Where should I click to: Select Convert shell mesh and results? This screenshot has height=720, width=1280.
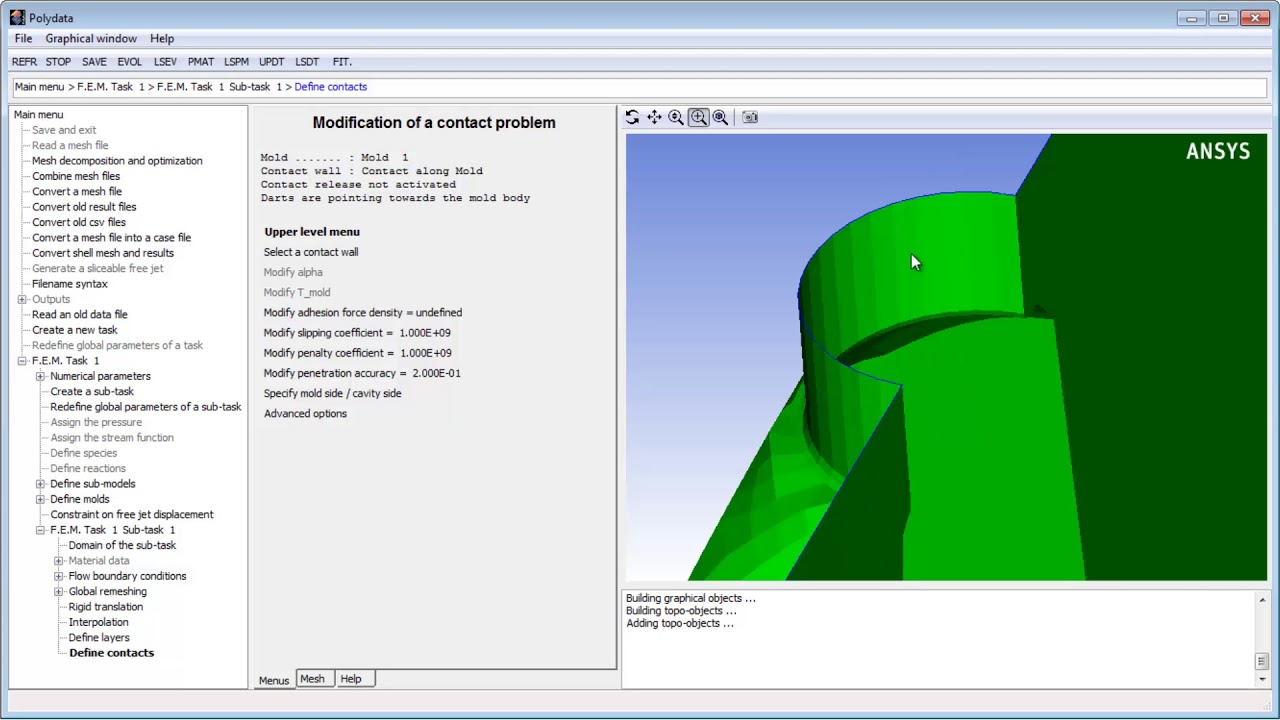pos(103,253)
